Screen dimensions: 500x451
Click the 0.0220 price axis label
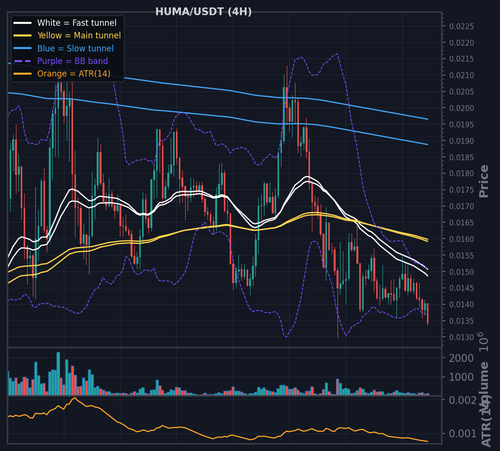pyautogui.click(x=462, y=43)
